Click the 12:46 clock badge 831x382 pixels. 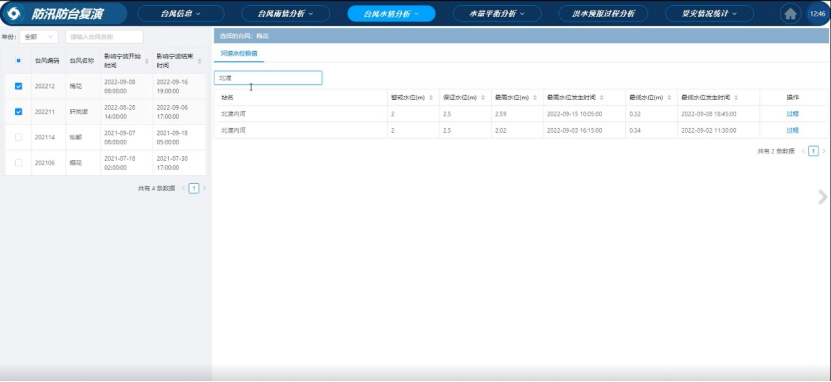tap(817, 14)
